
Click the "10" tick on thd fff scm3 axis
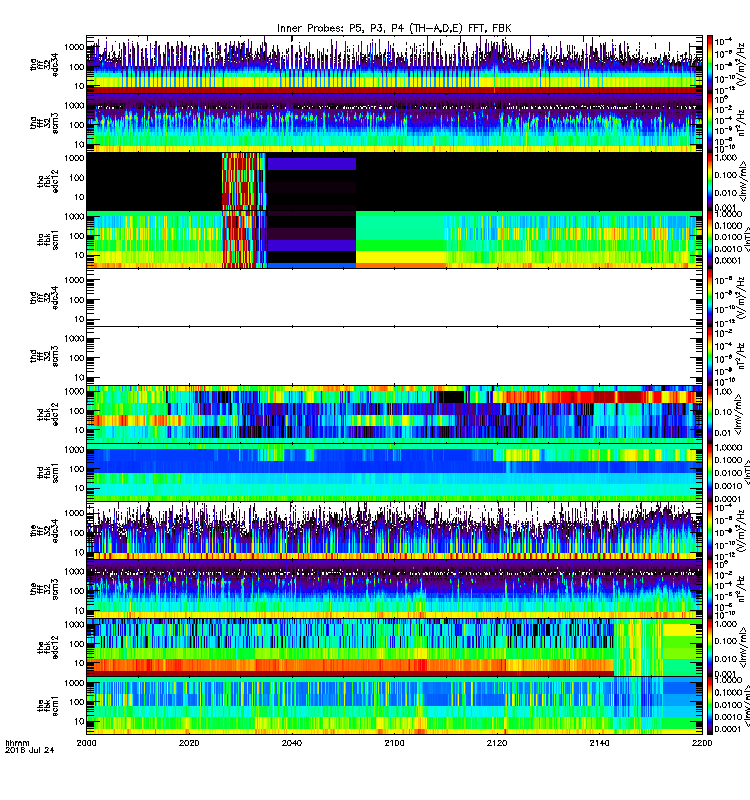coord(79,378)
